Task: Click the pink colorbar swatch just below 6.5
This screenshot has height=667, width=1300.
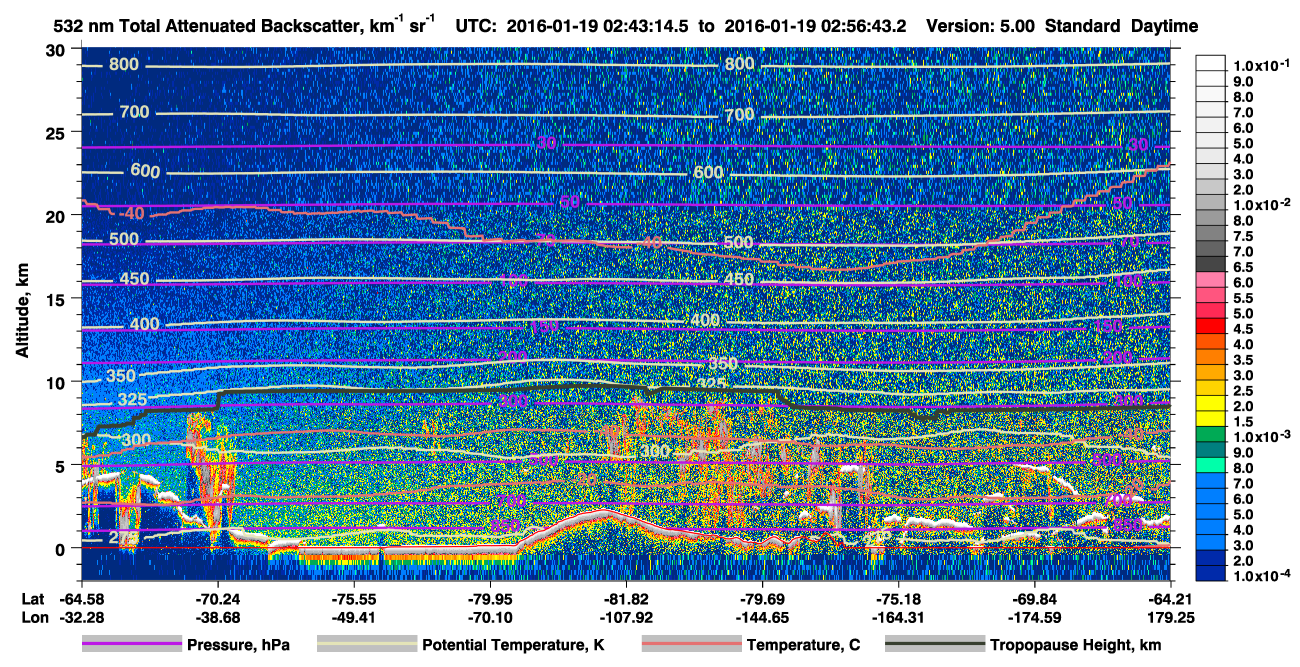Action: (1210, 279)
